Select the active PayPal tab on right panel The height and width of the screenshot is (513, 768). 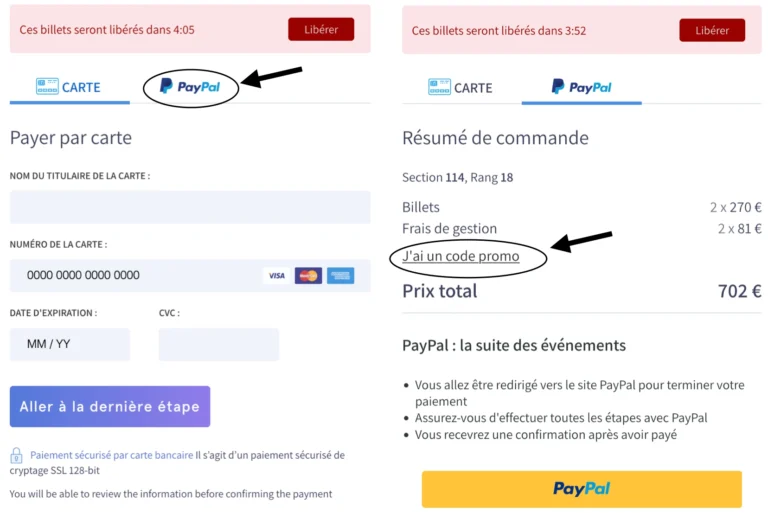[581, 87]
